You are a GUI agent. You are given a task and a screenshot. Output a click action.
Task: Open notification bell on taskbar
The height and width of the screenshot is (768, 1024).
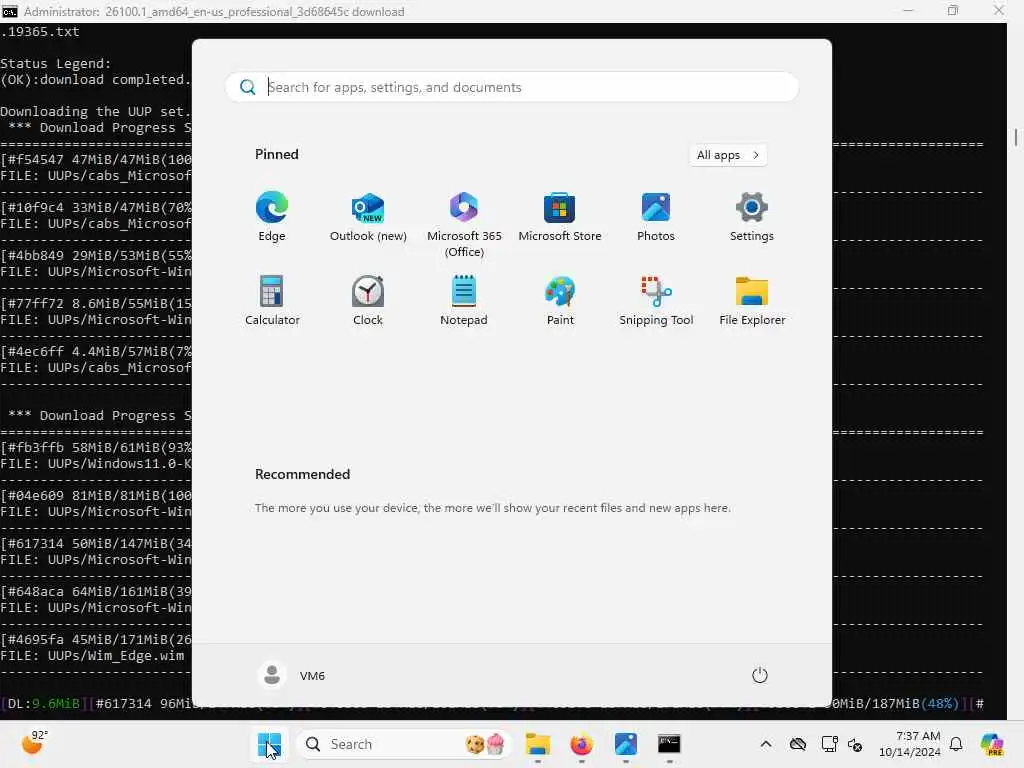956,744
